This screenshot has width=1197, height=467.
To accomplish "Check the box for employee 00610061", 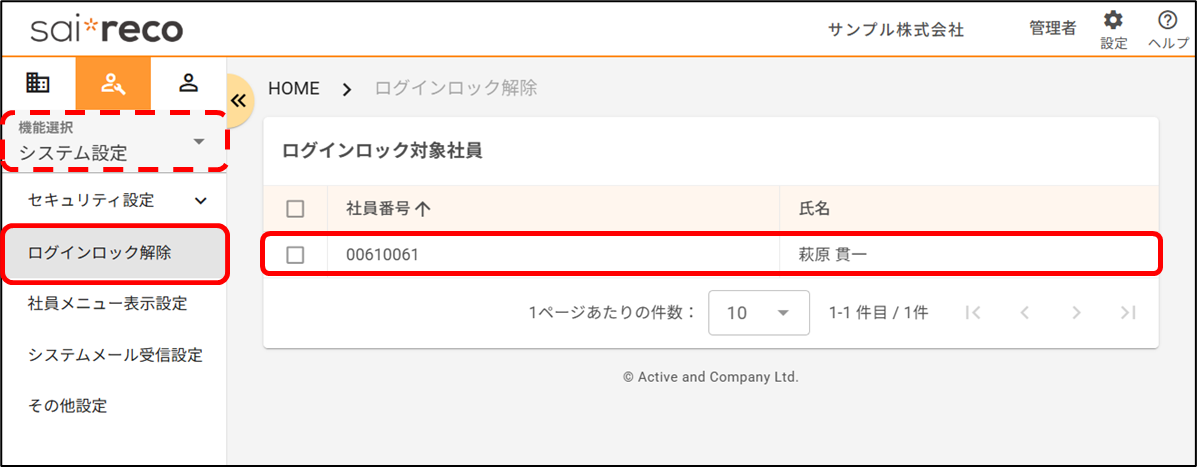I will point(295,255).
